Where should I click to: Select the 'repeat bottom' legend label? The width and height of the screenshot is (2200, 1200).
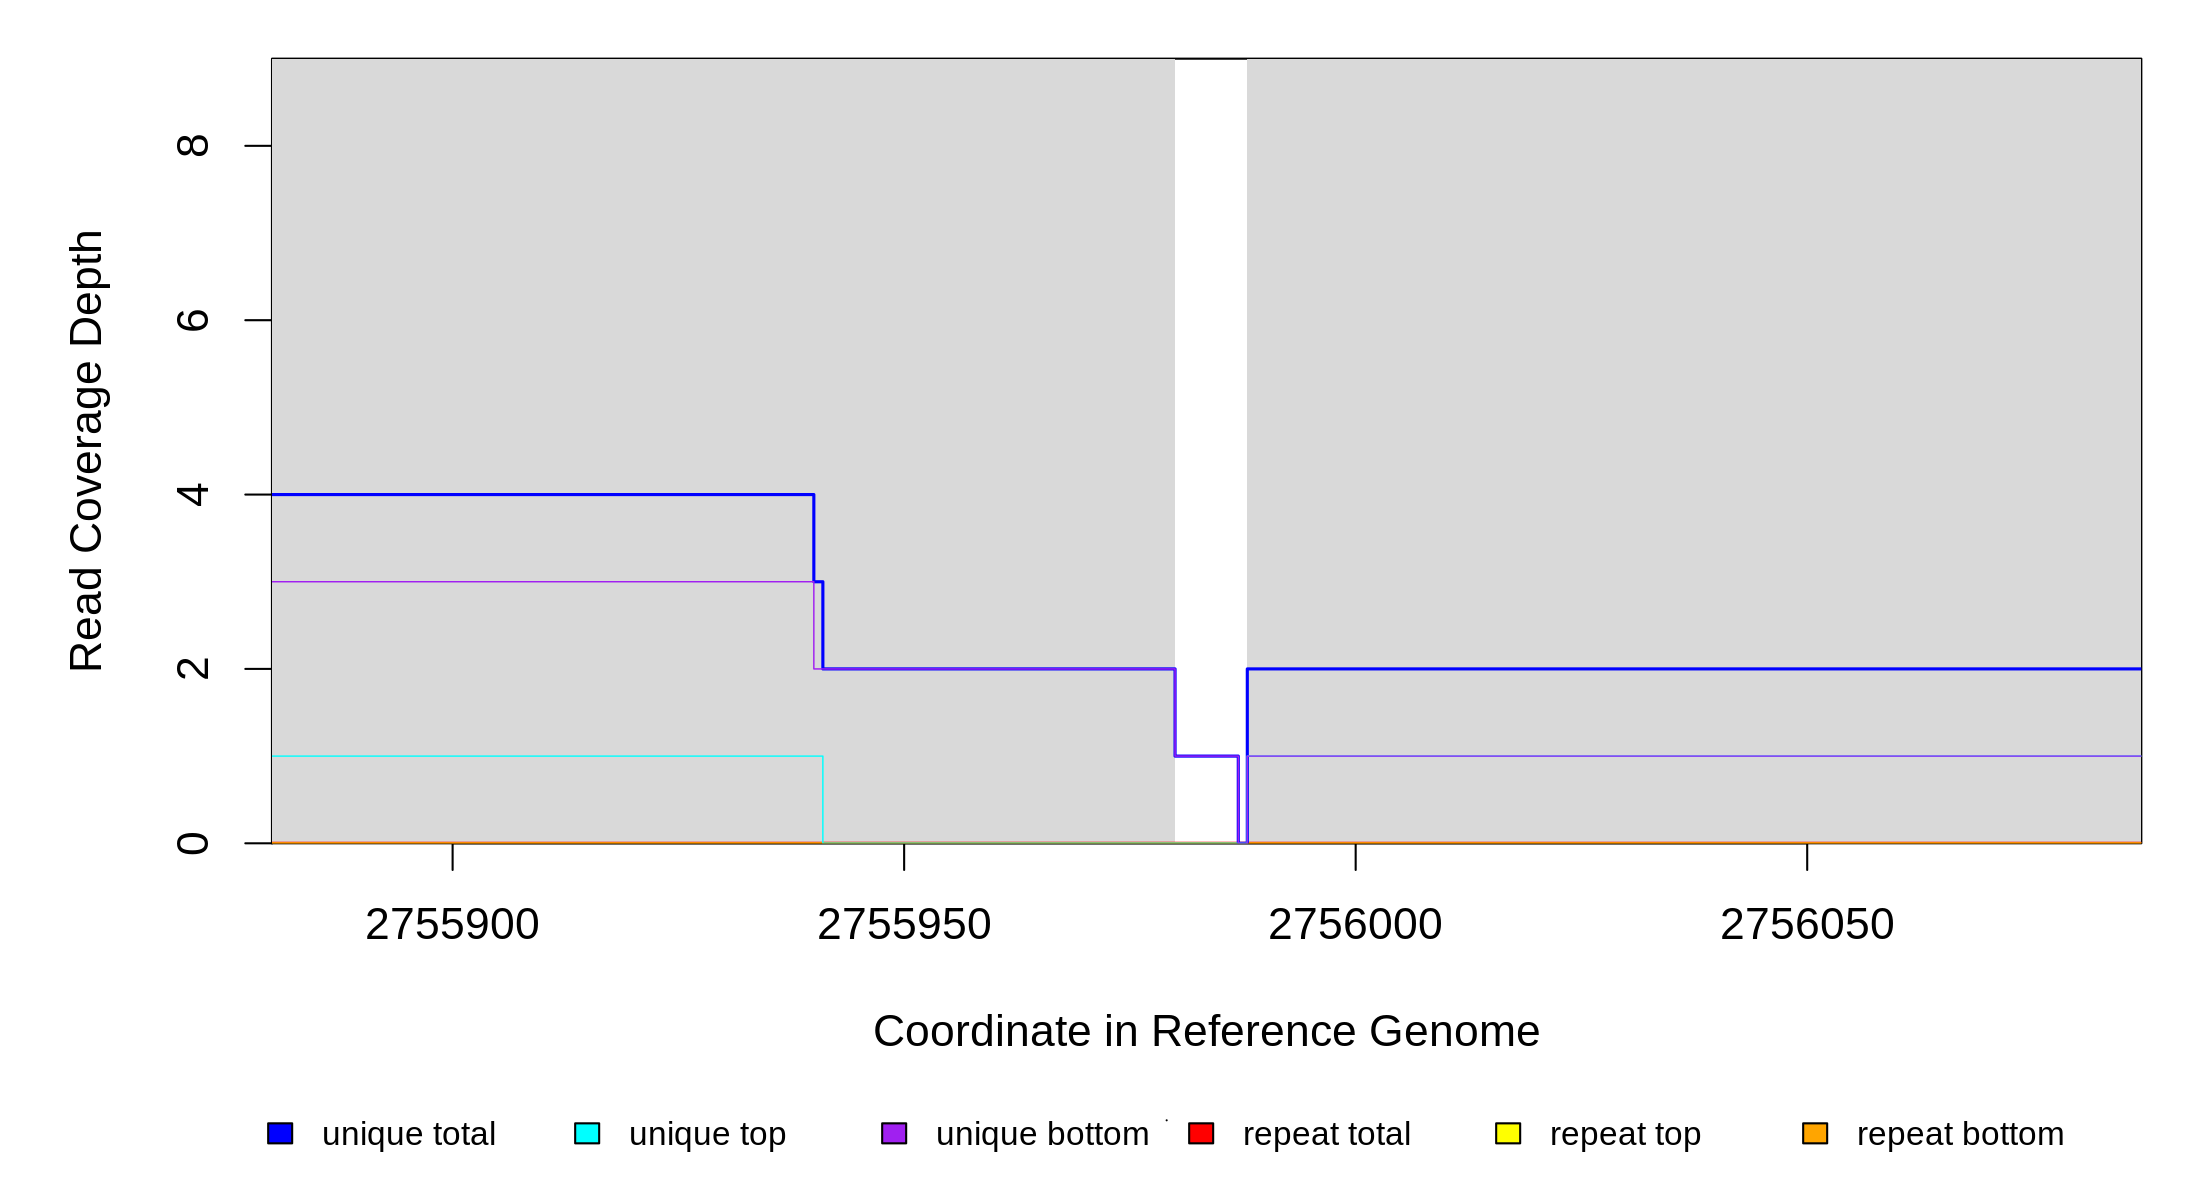click(x=1960, y=1134)
